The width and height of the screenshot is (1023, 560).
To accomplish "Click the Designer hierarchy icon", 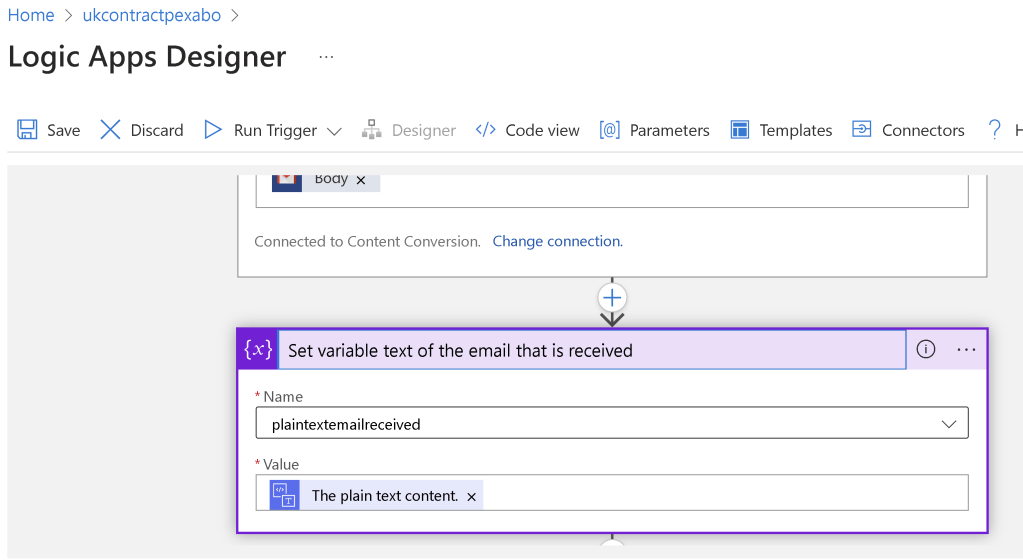I will click(x=371, y=129).
